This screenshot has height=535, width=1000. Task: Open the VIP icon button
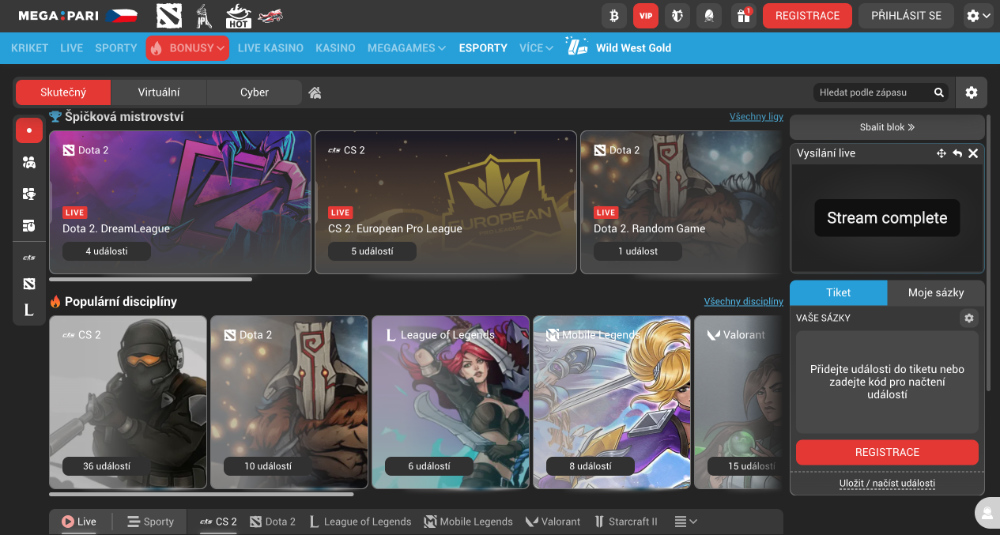pos(646,16)
